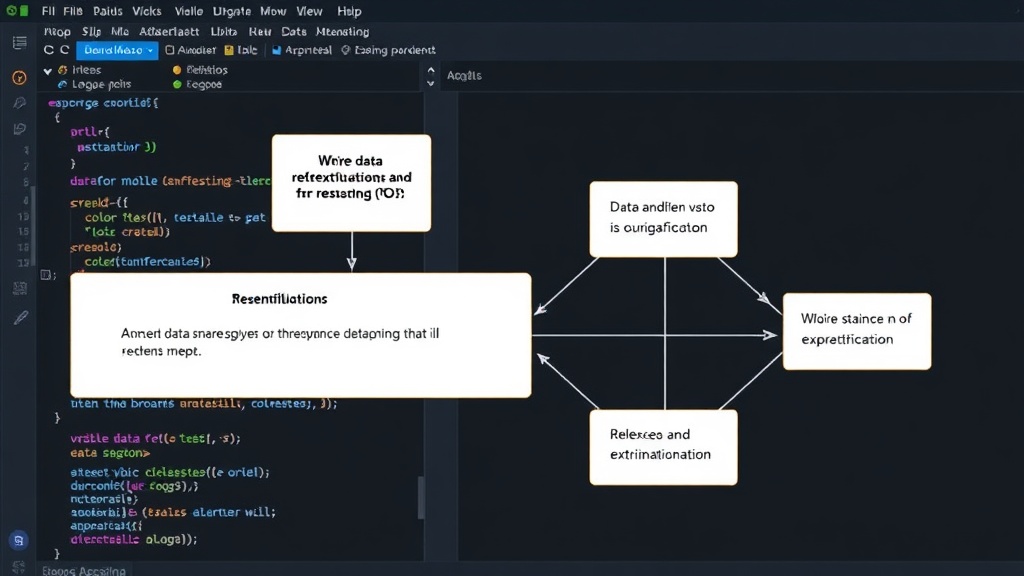1024x576 pixels.
Task: Select the Mtensting menu item
Action: click(x=342, y=31)
